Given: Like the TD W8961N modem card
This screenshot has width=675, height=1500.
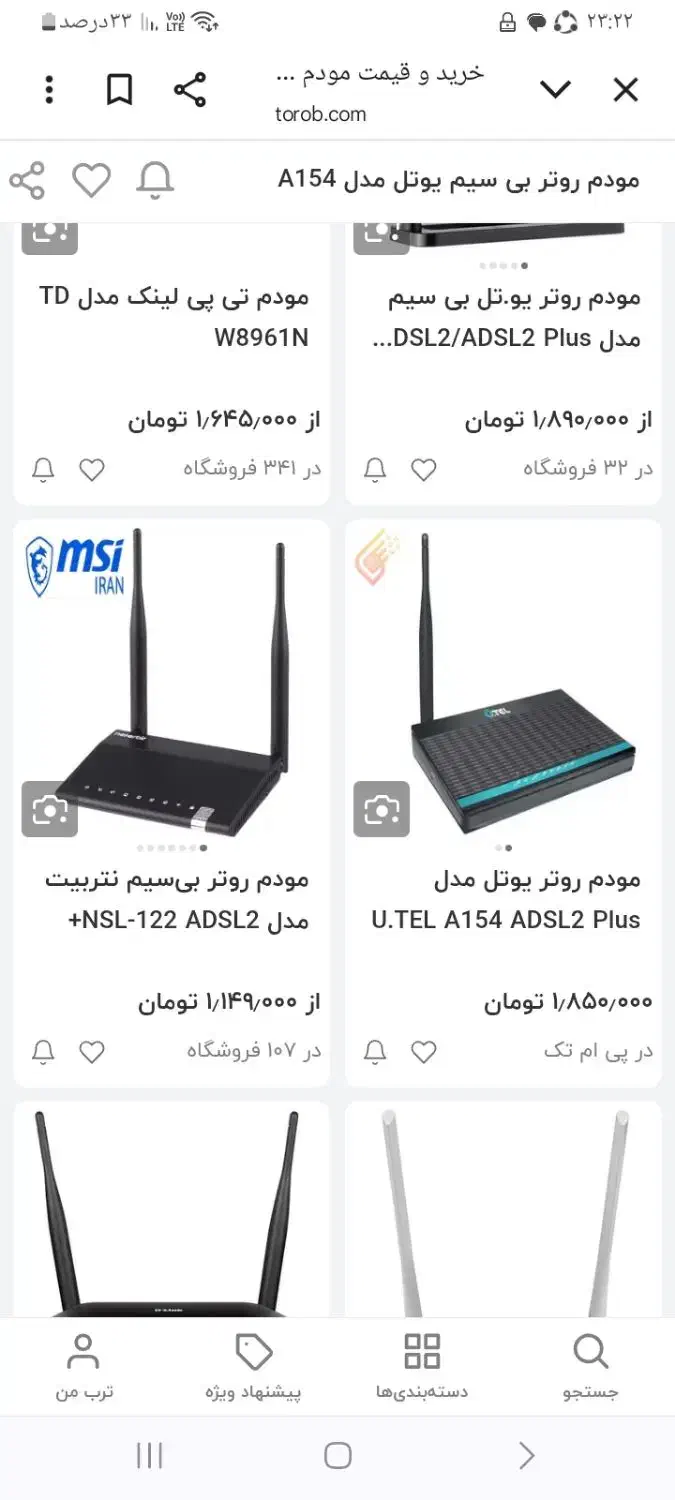Looking at the screenshot, I should tap(92, 469).
